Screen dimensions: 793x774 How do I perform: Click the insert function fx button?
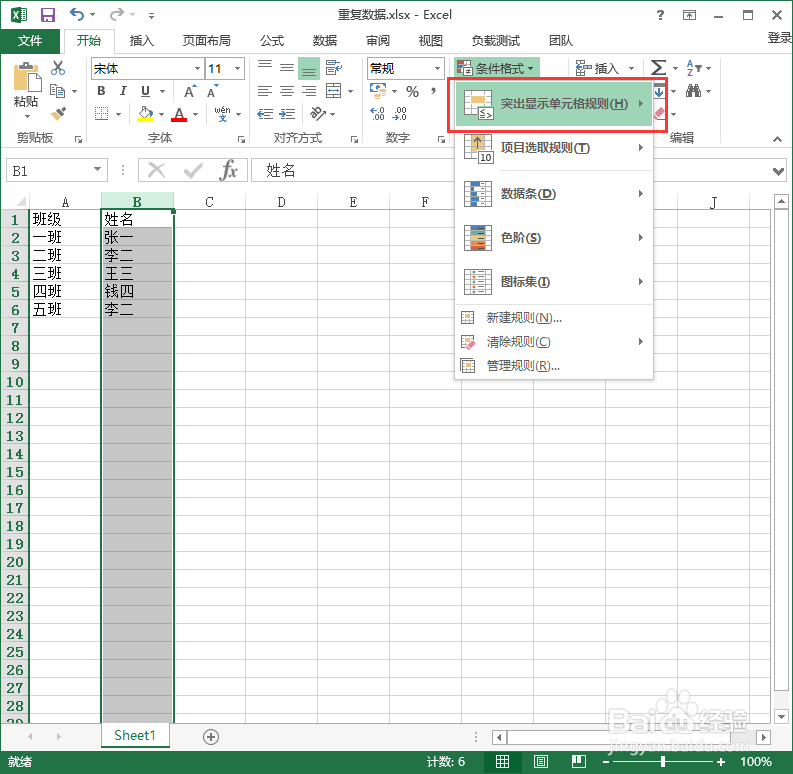229,170
